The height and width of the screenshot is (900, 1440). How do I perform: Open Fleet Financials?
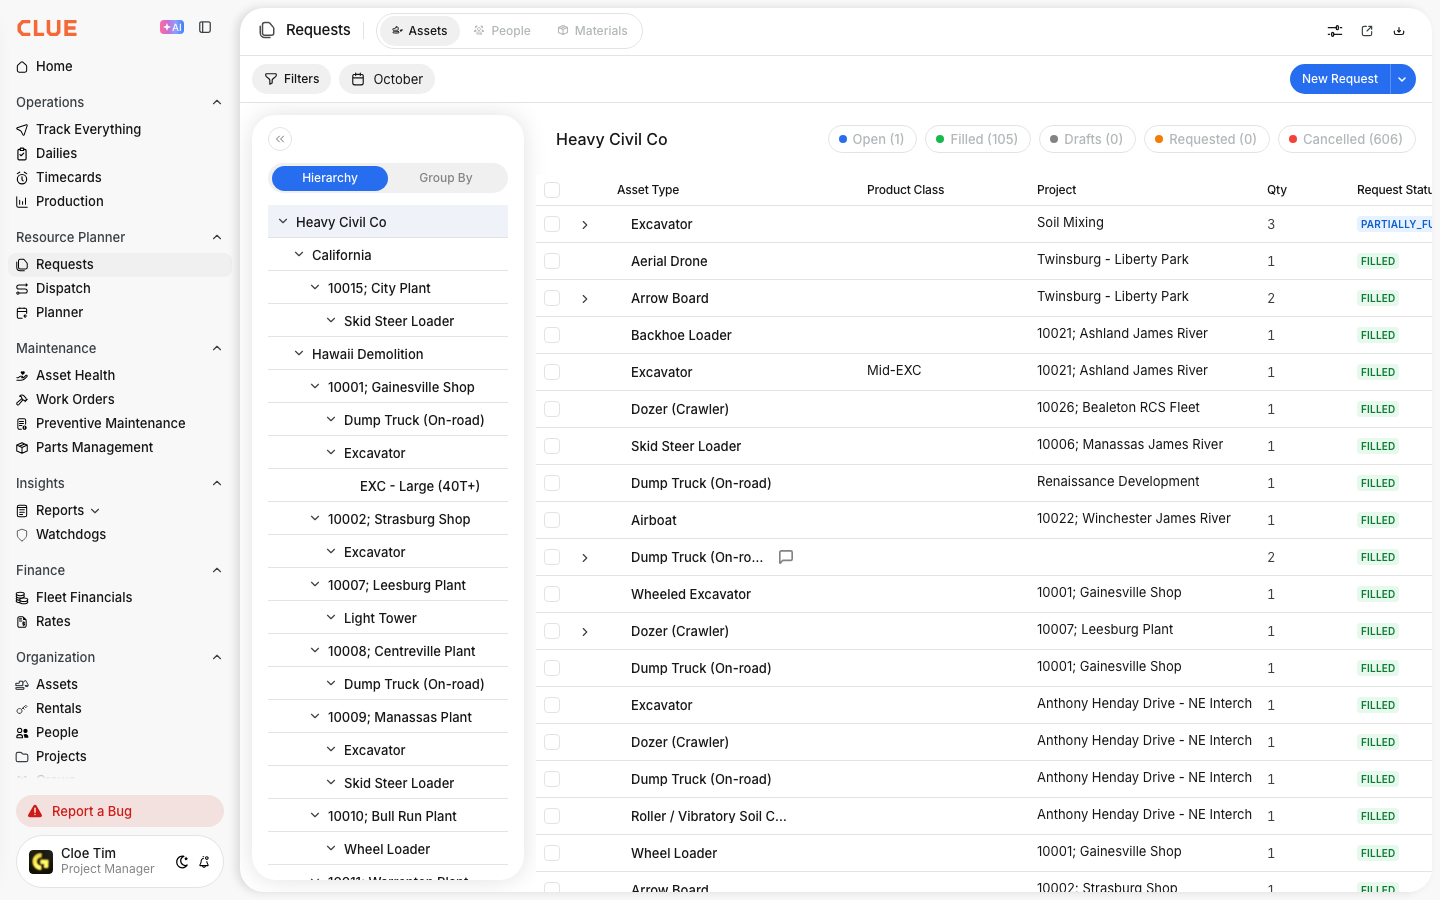click(84, 597)
